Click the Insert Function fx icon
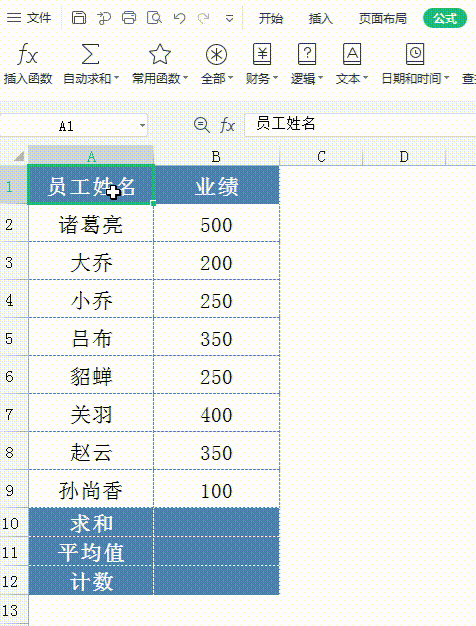The image size is (476, 626). point(27,54)
